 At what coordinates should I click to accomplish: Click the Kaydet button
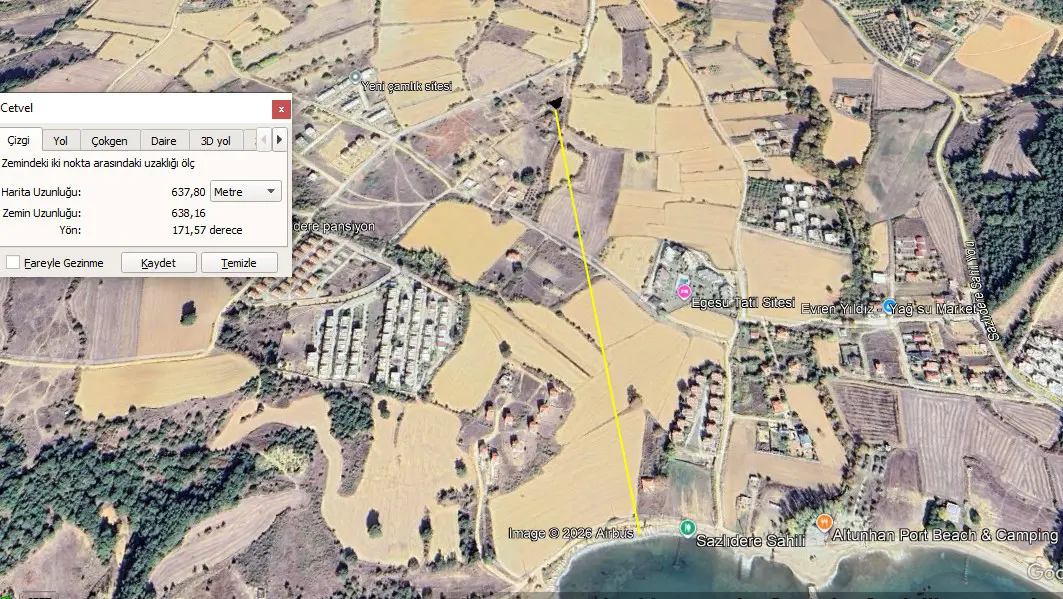click(159, 263)
